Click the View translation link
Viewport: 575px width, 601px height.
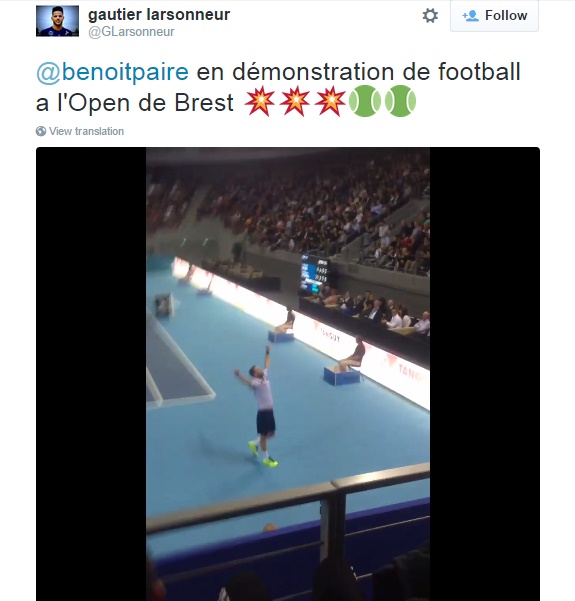[86, 131]
